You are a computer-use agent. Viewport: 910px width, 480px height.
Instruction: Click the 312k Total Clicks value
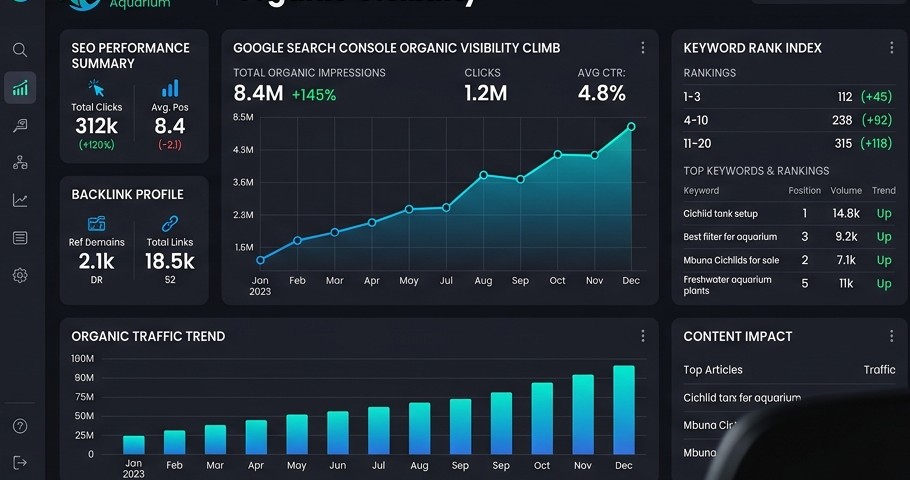96,126
